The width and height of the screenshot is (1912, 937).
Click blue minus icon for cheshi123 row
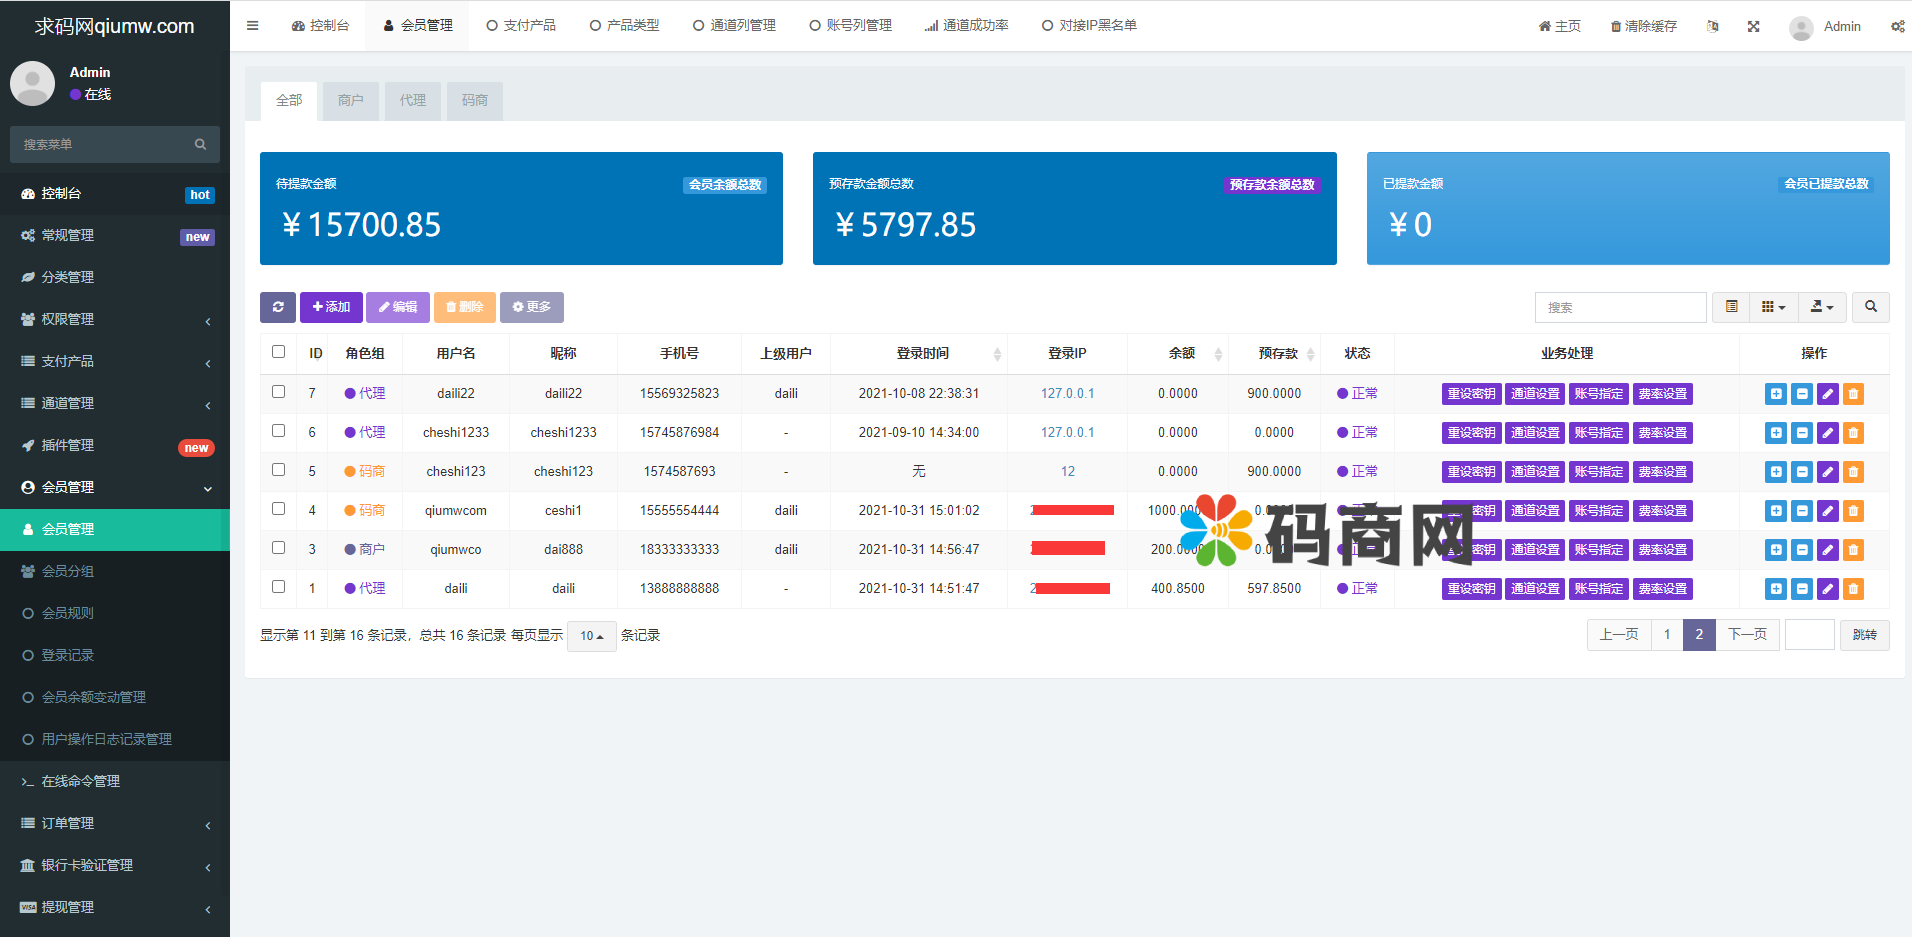pyautogui.click(x=1801, y=472)
